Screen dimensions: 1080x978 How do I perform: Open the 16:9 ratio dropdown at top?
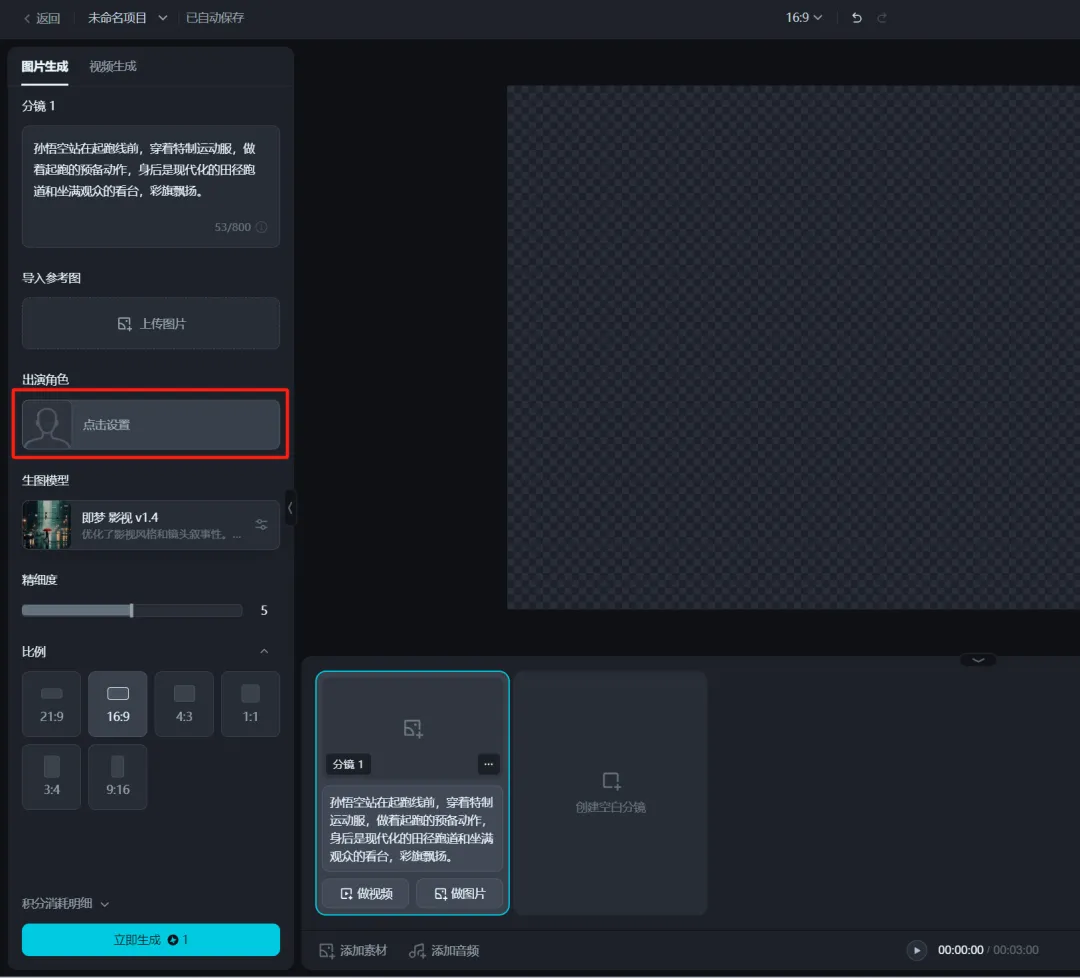(x=804, y=18)
